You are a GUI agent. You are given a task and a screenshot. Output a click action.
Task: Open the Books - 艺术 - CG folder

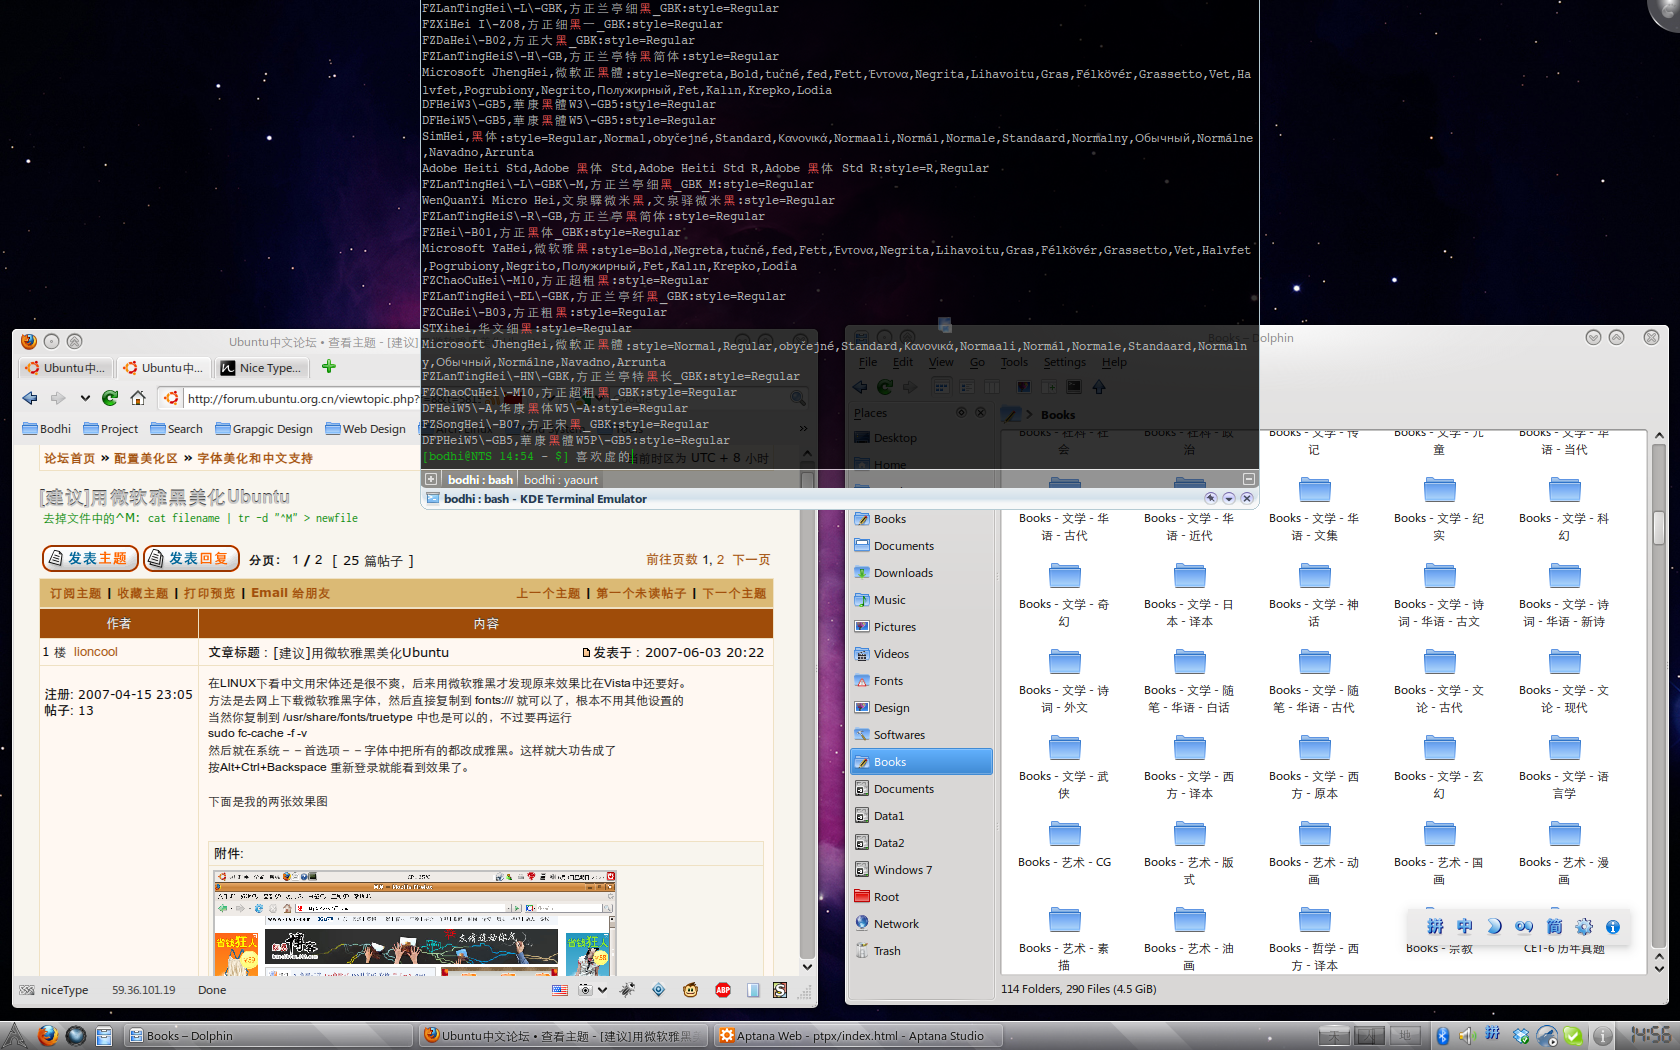pyautogui.click(x=1064, y=843)
